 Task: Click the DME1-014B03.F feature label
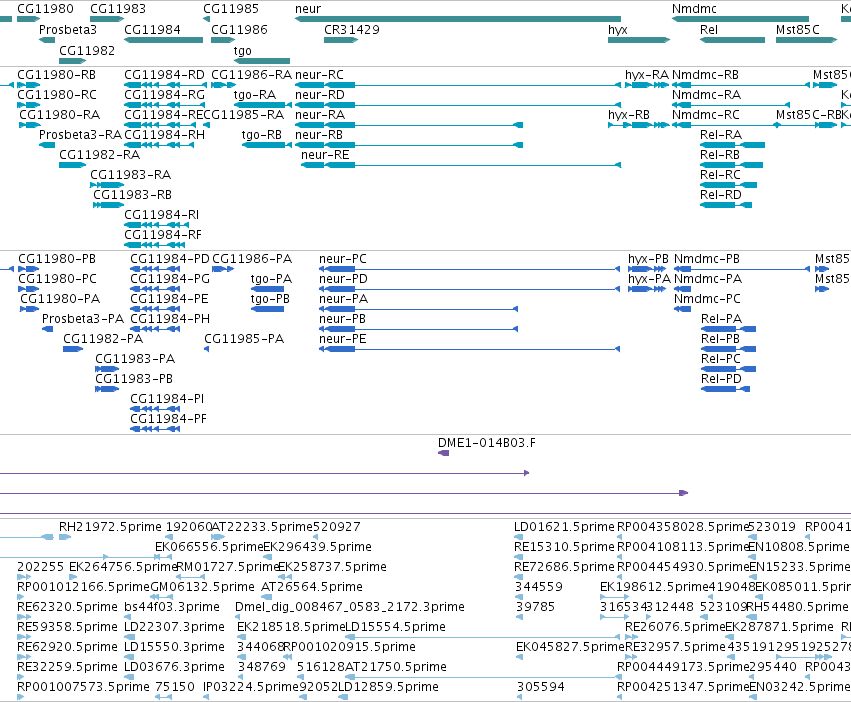(487, 442)
